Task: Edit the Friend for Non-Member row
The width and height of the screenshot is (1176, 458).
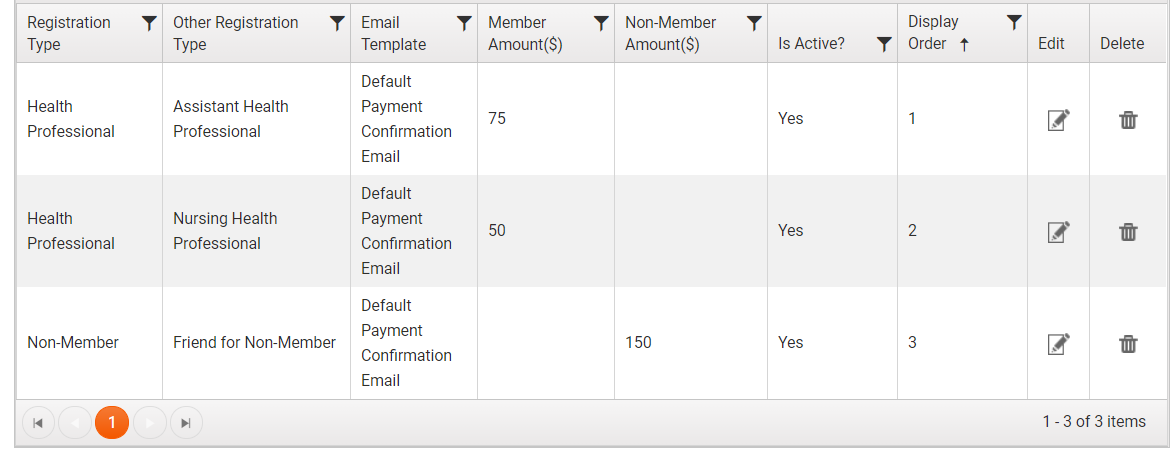Action: [x=1058, y=344]
